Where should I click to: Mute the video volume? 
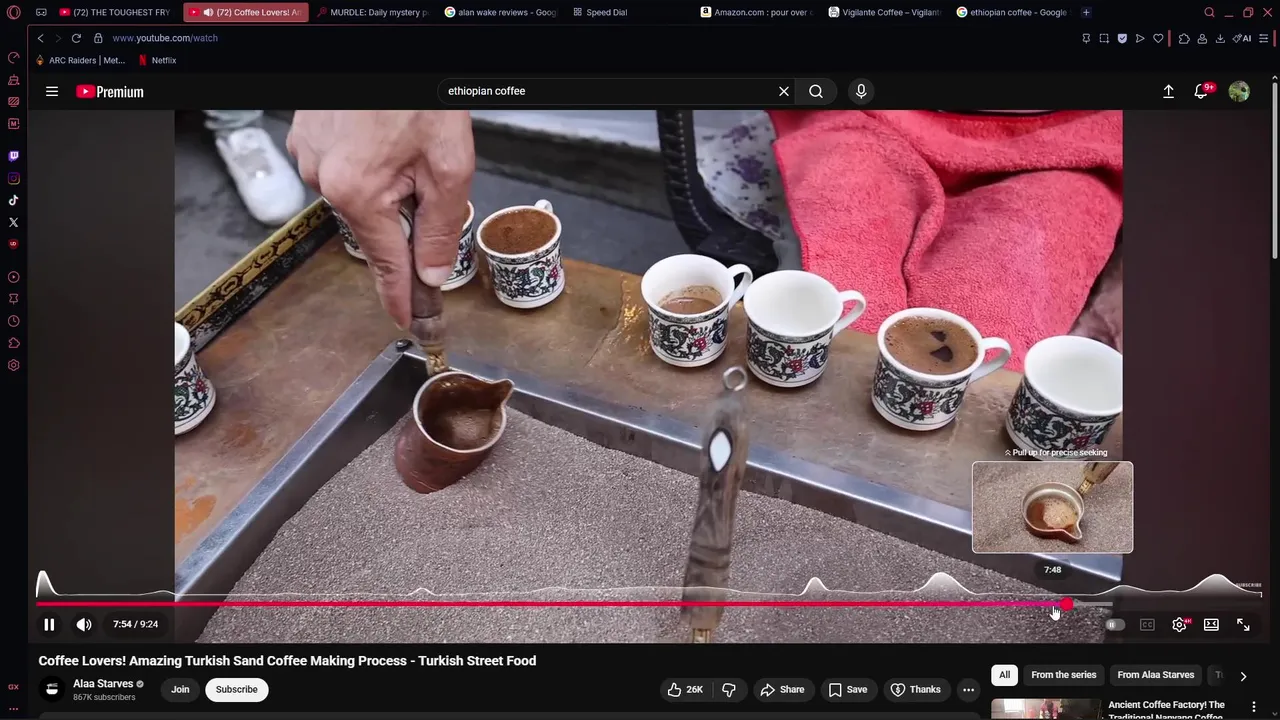84,624
